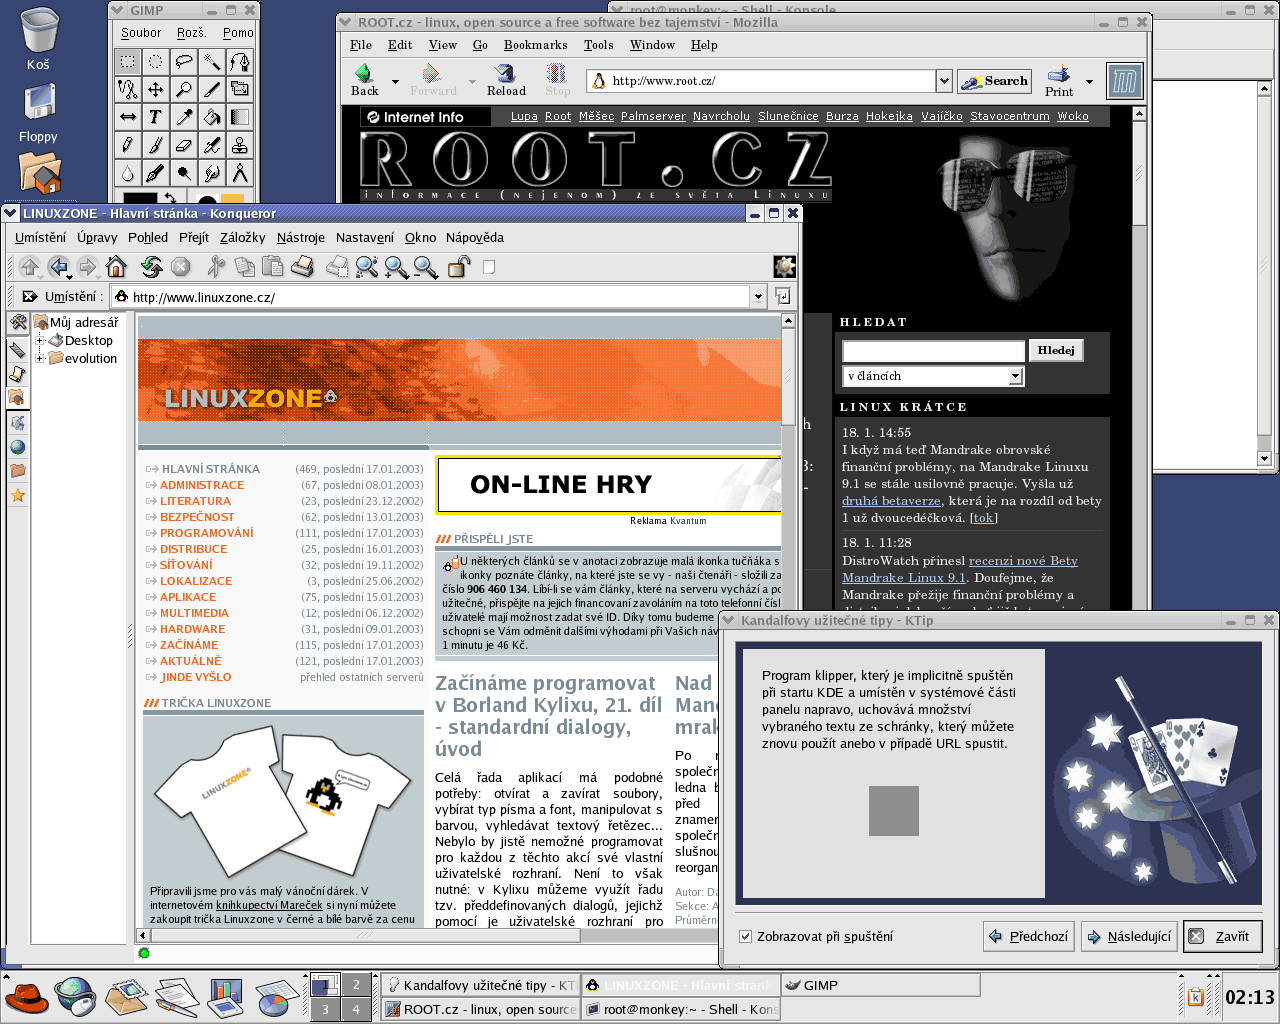Open Mozilla Print options dropdown arrow
This screenshot has width=1280, height=1024.
click(1089, 81)
